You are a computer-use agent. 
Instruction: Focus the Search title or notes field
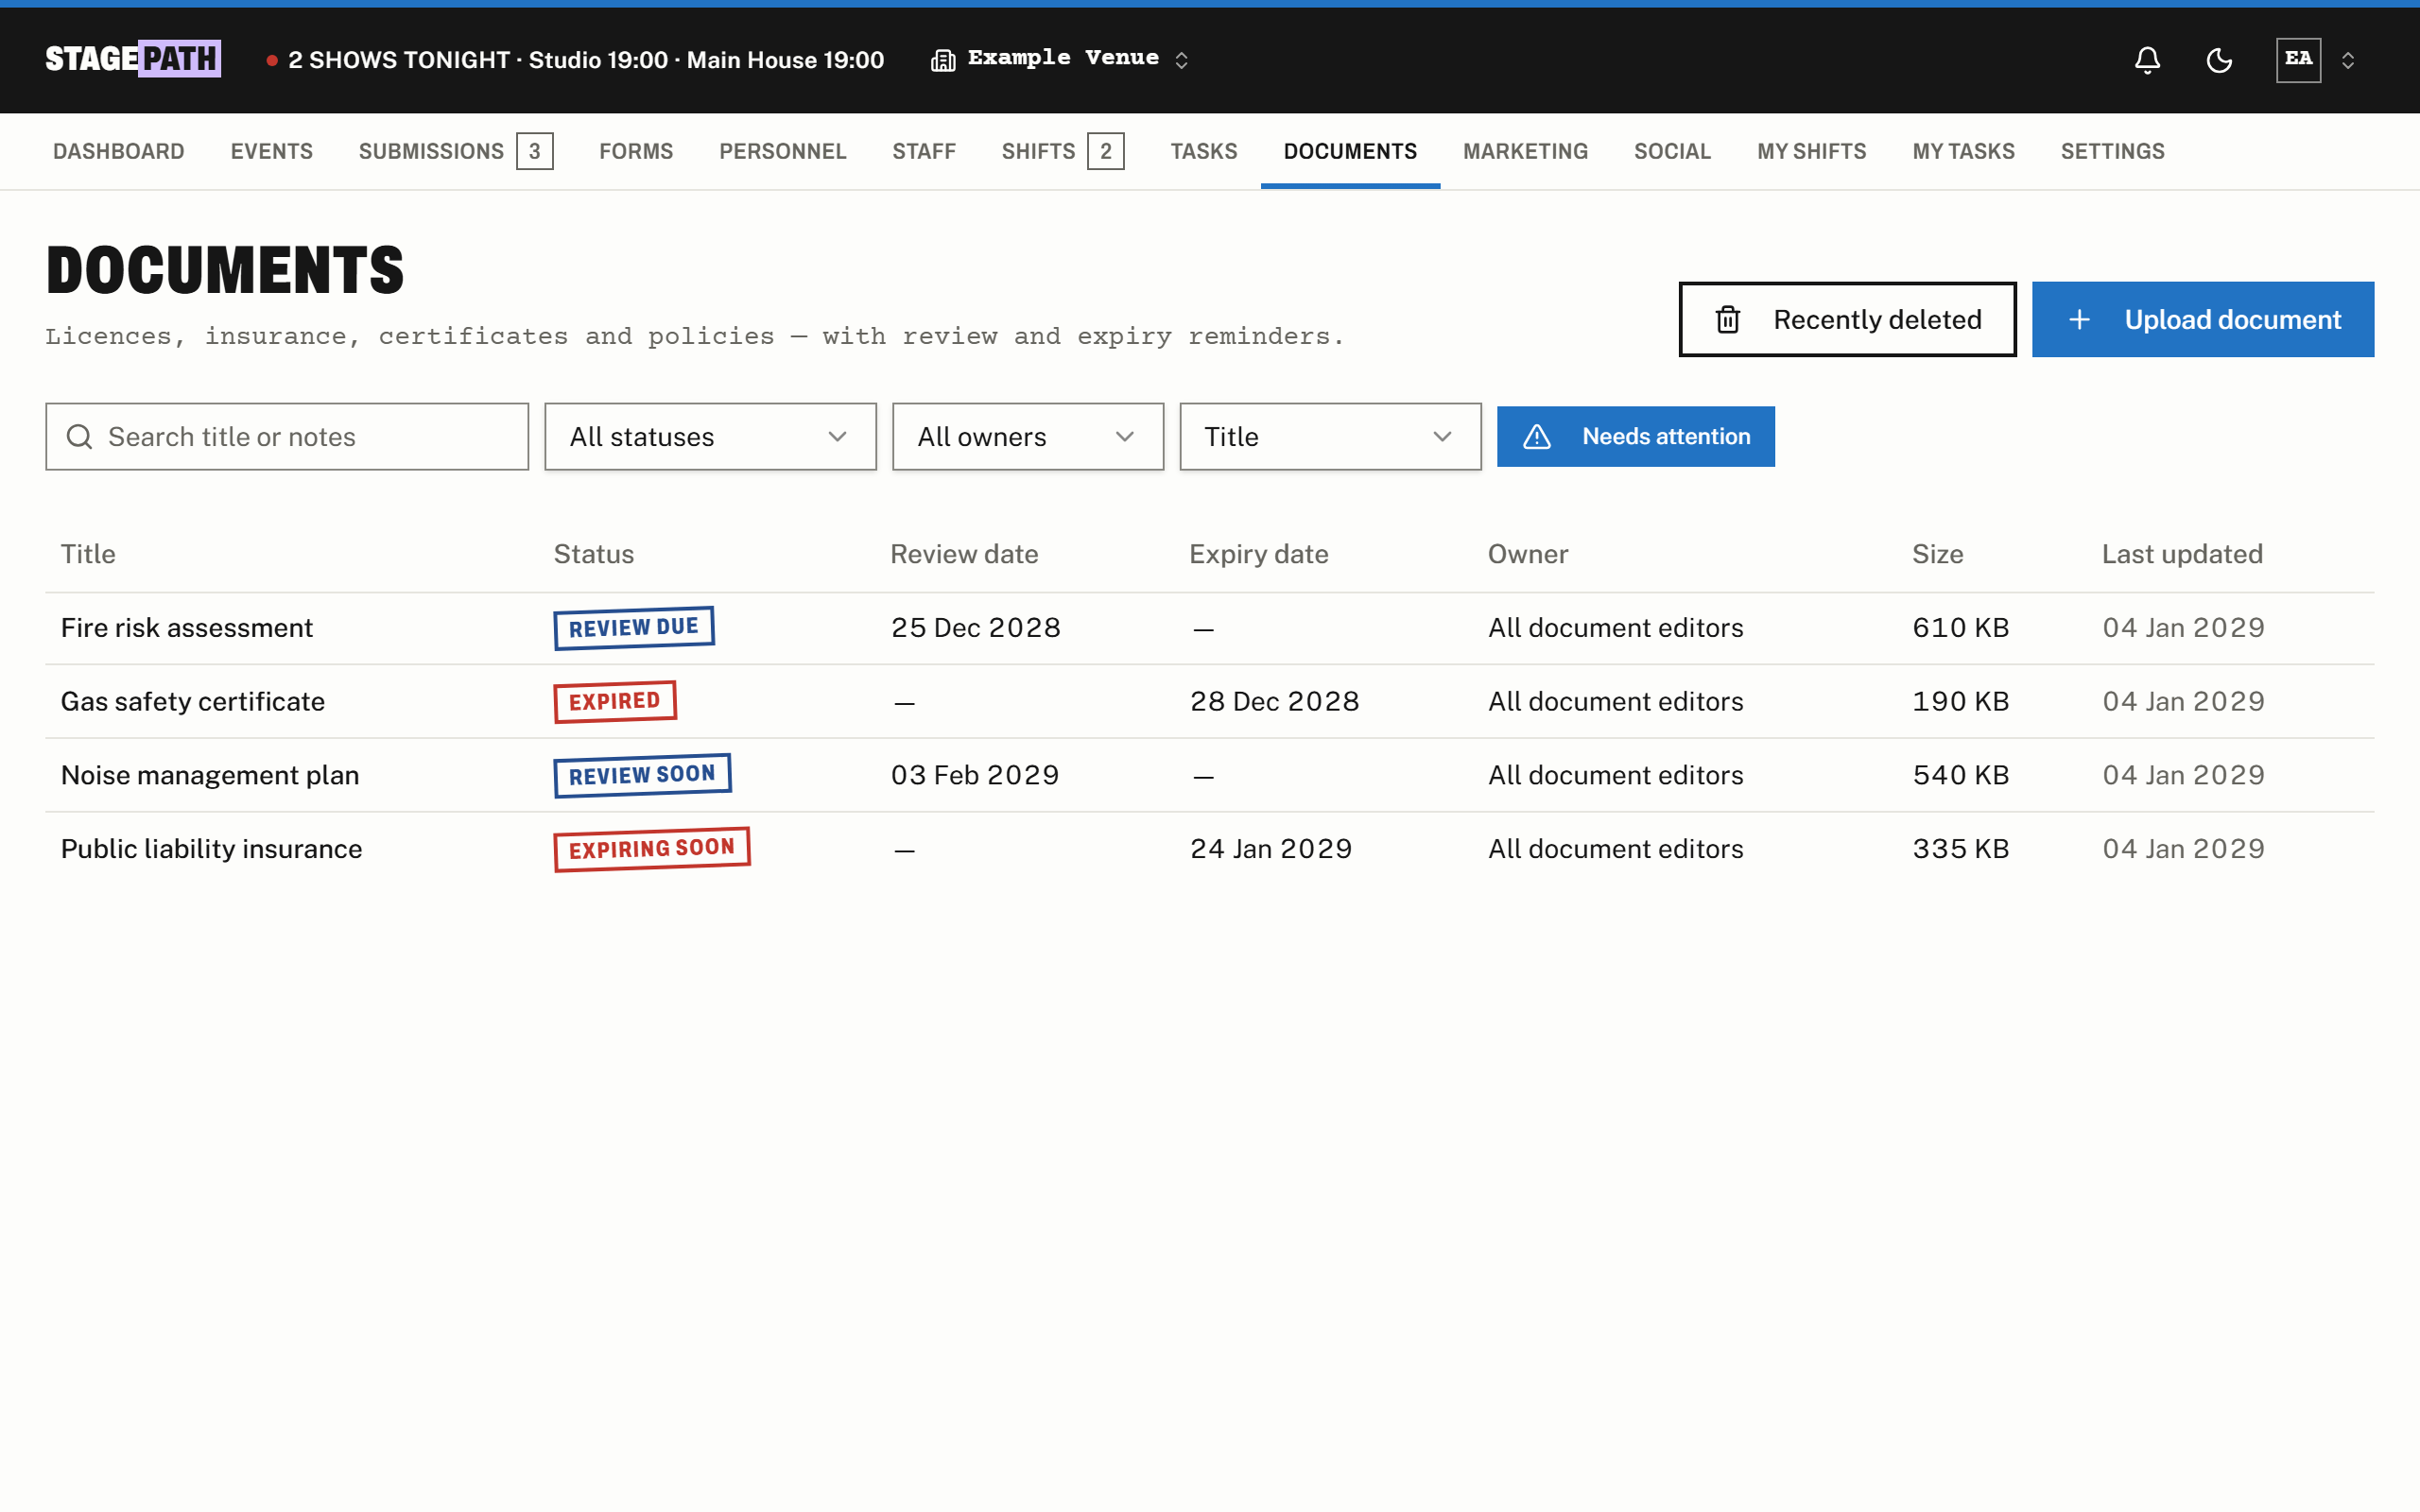[x=287, y=437]
